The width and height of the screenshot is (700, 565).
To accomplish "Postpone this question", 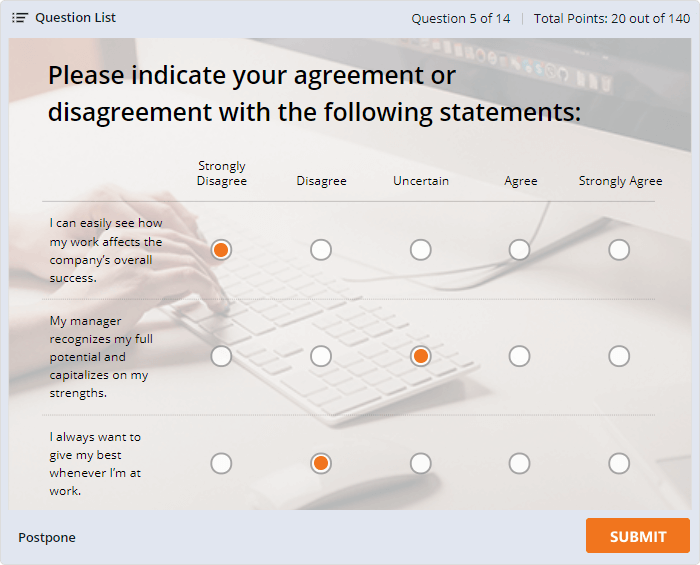I will pos(47,537).
